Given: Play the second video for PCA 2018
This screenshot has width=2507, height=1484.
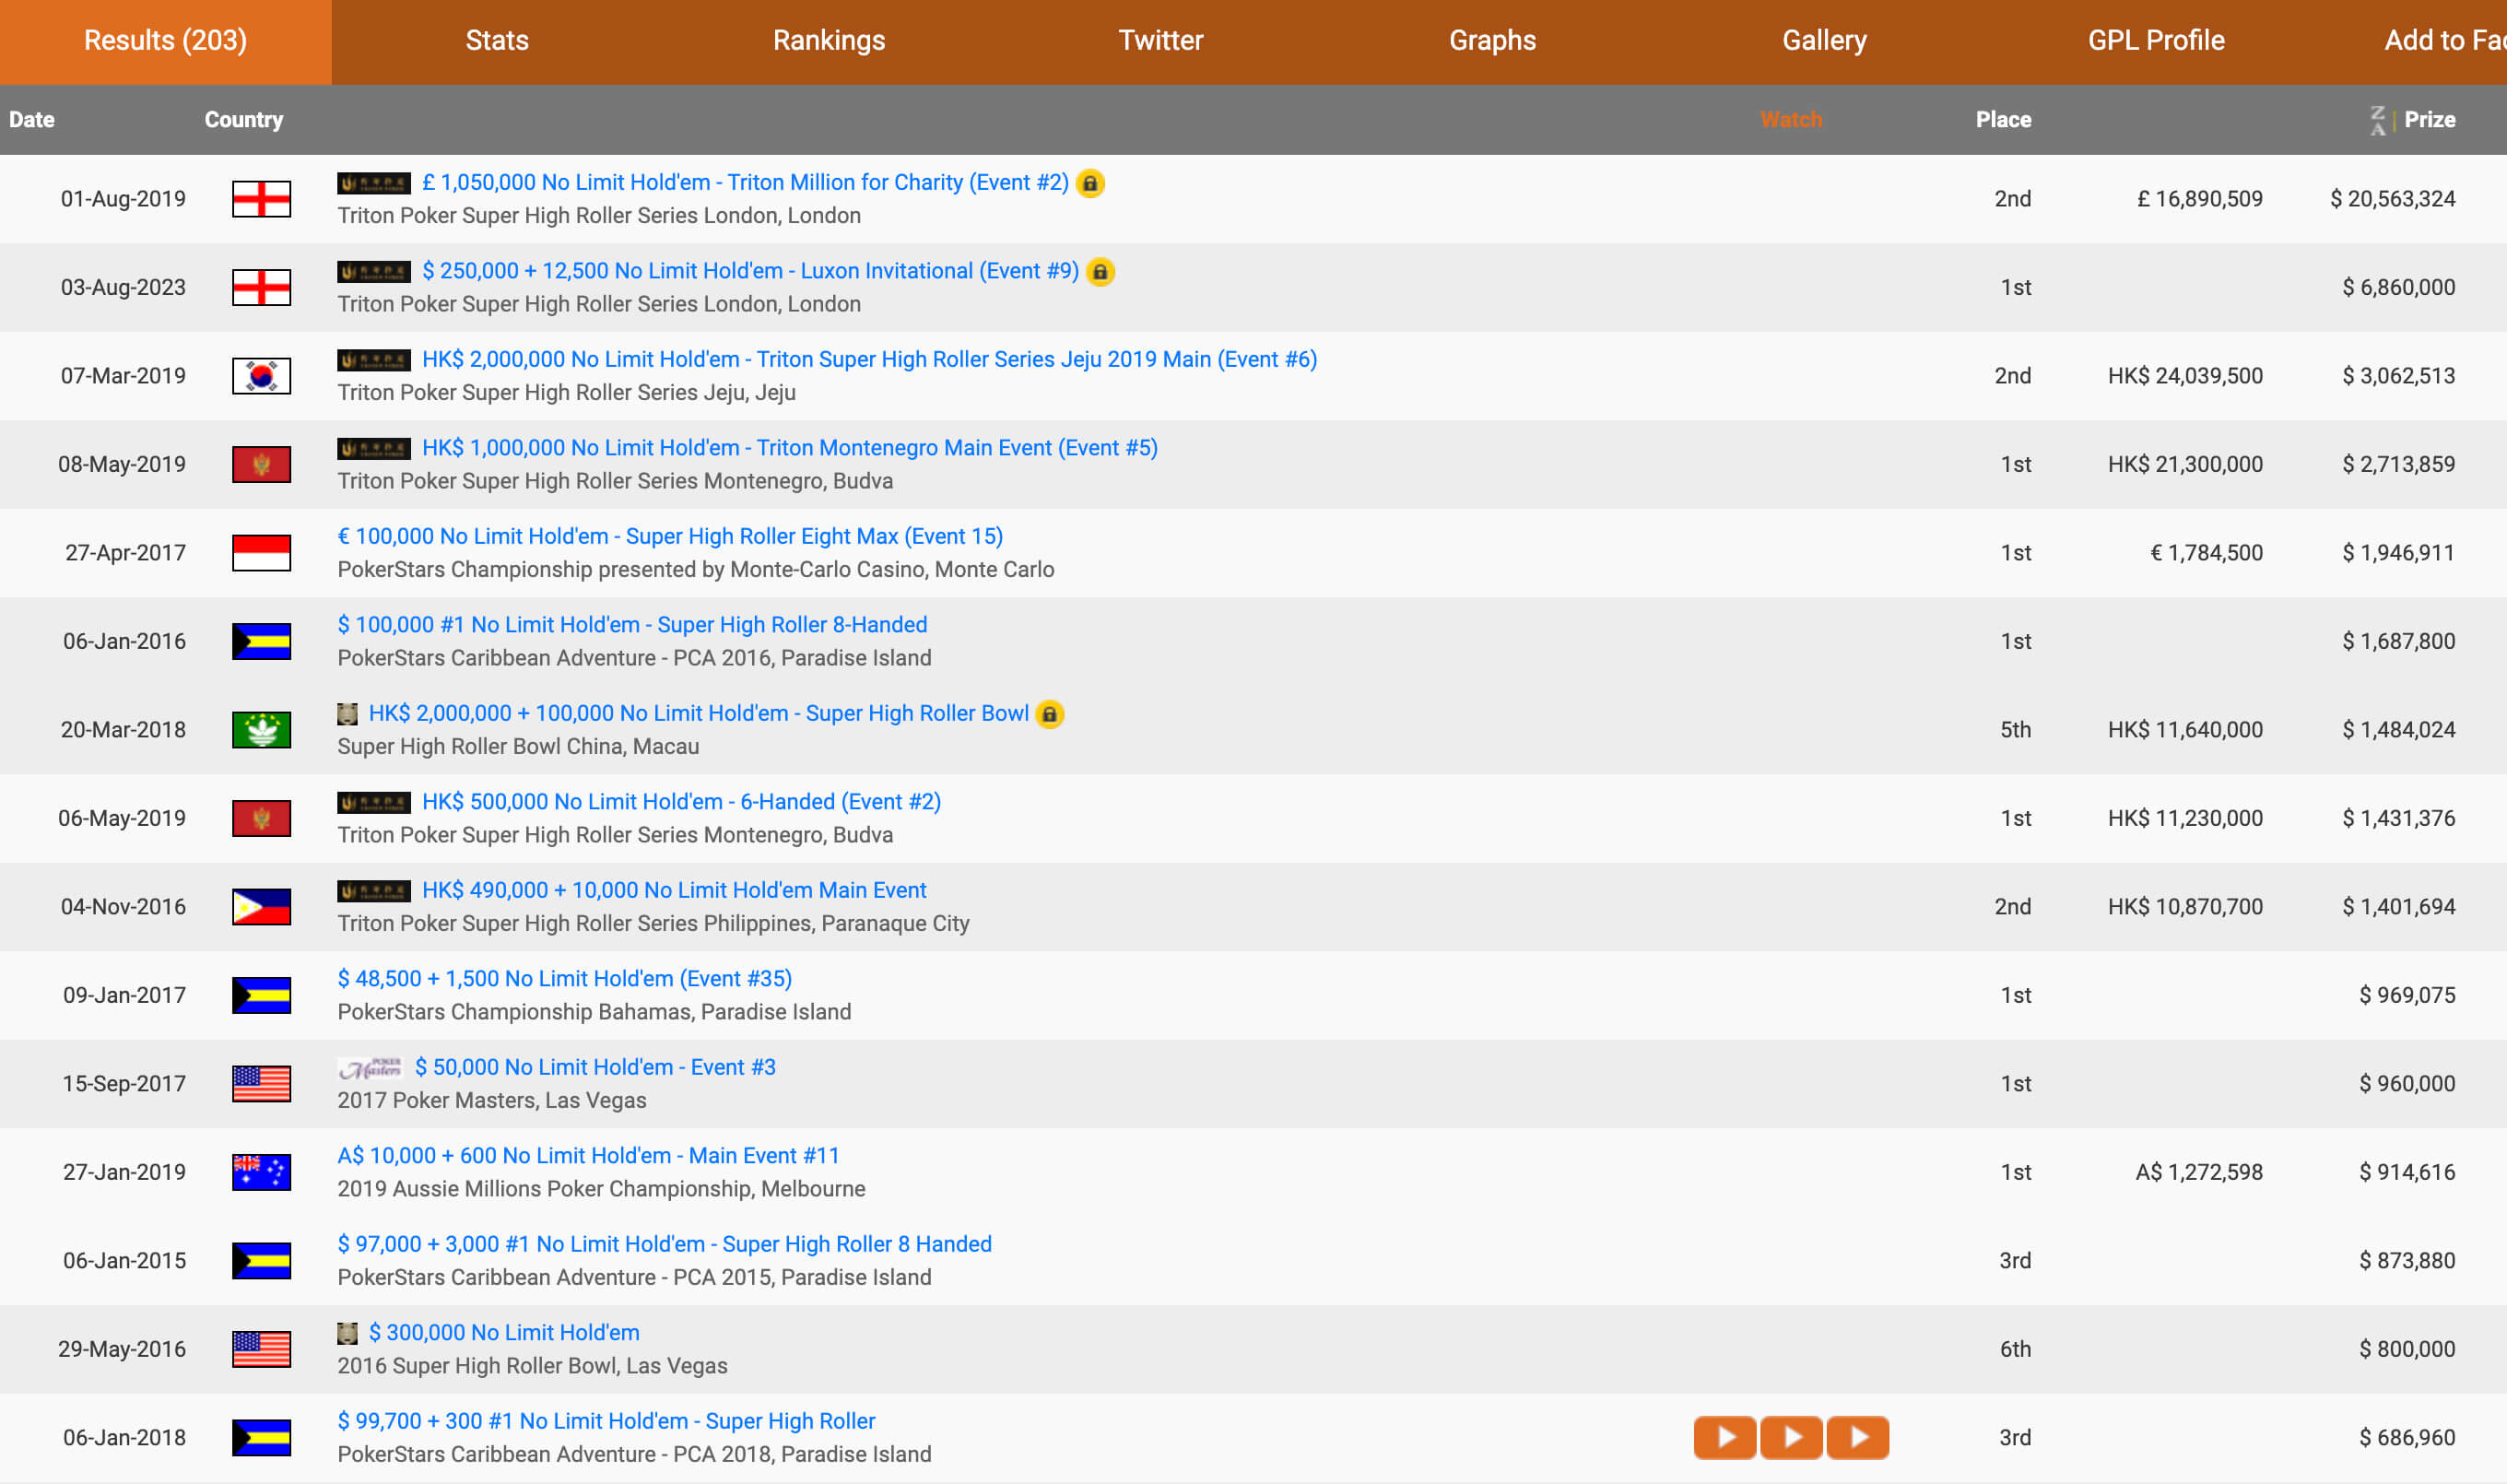Looking at the screenshot, I should coord(1791,1437).
